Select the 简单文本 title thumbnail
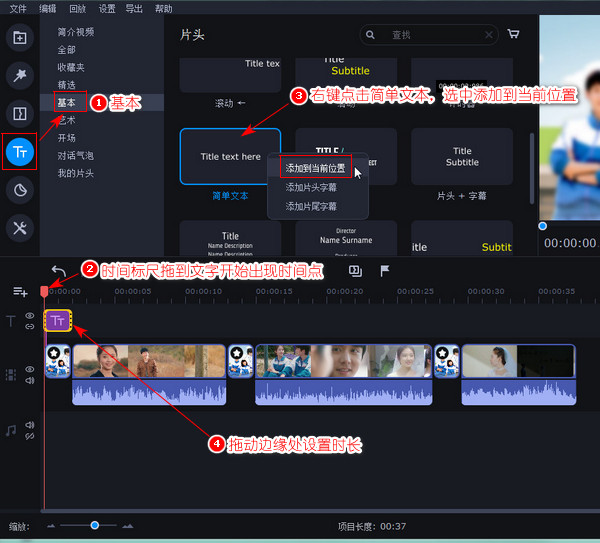Screen dimensions: 600x543 [x=230, y=157]
